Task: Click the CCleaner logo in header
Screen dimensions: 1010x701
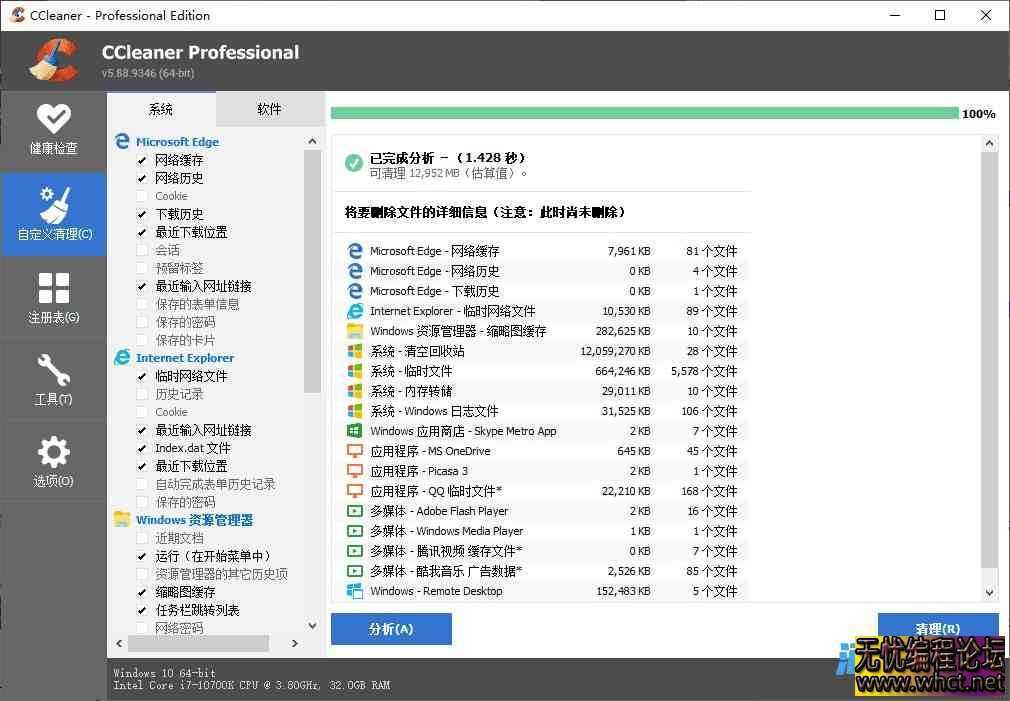Action: (53, 60)
